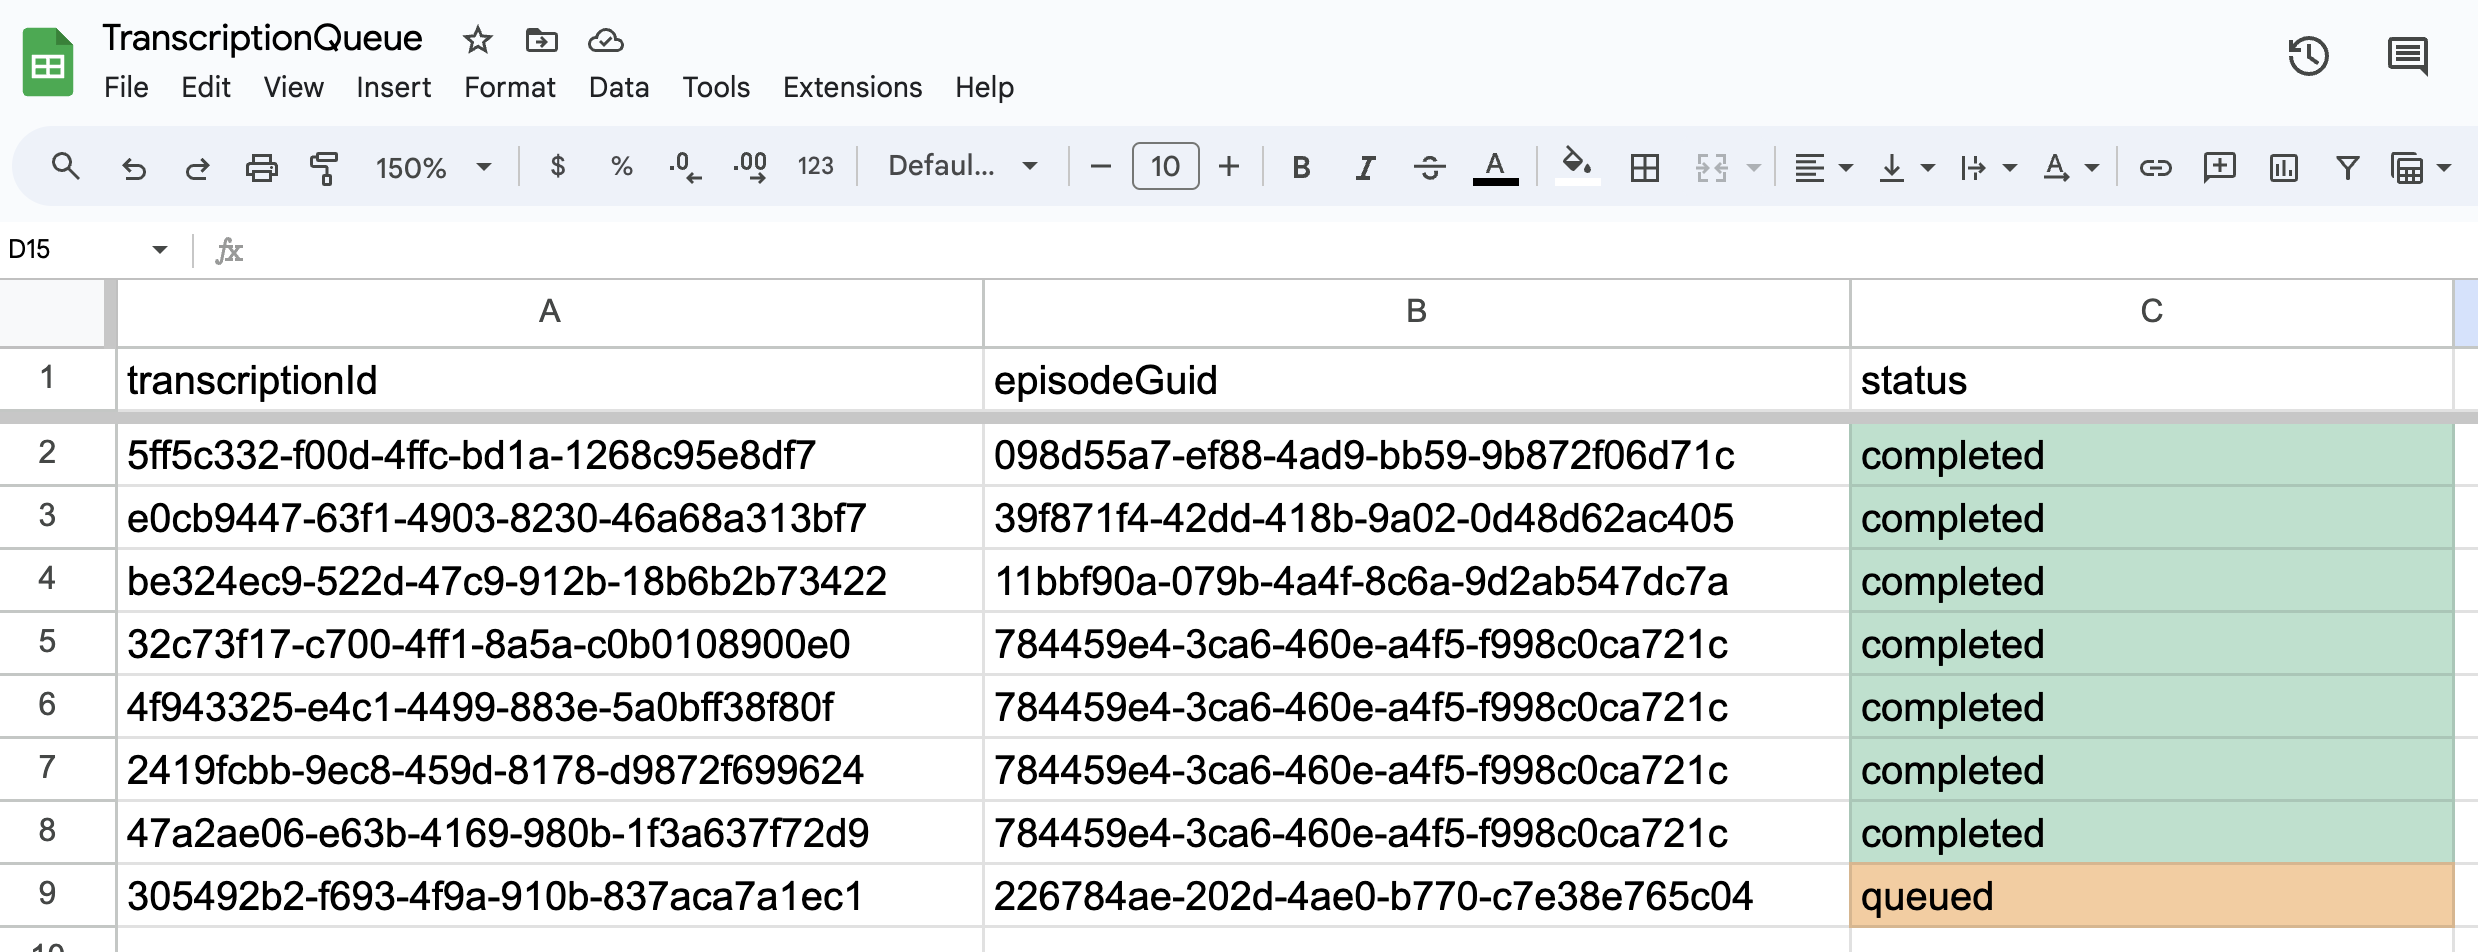Format as currency with dollar button

click(x=558, y=167)
